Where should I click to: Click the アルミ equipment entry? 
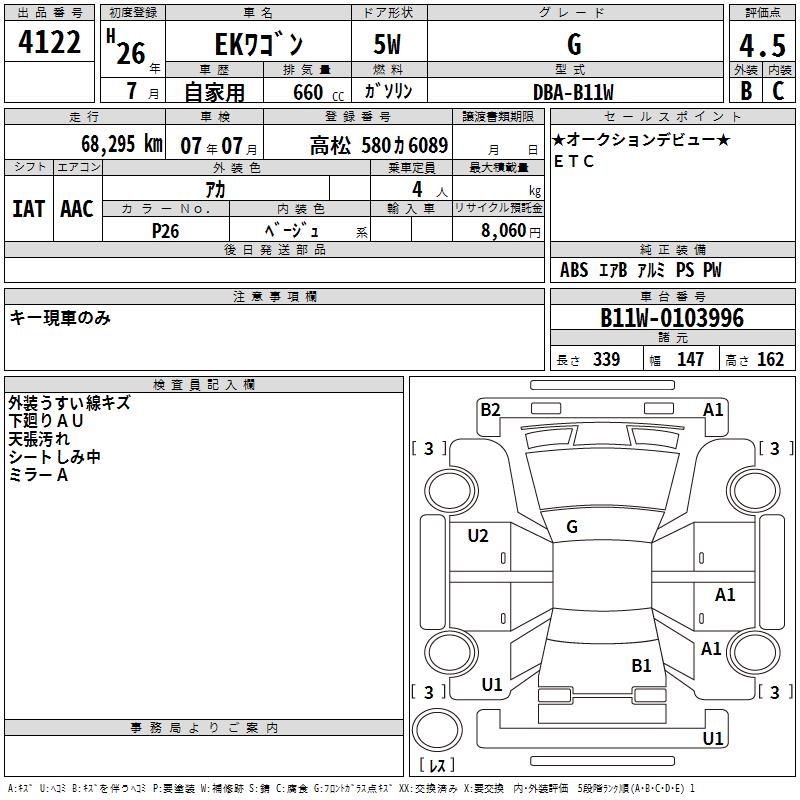651,269
